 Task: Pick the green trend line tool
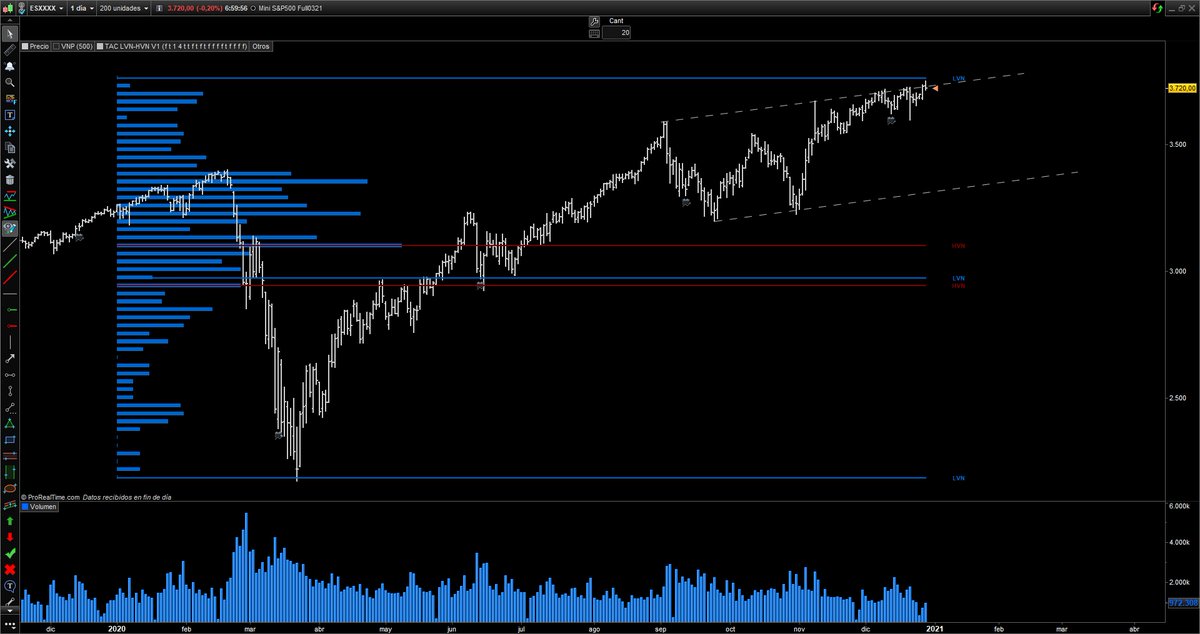tap(9, 261)
